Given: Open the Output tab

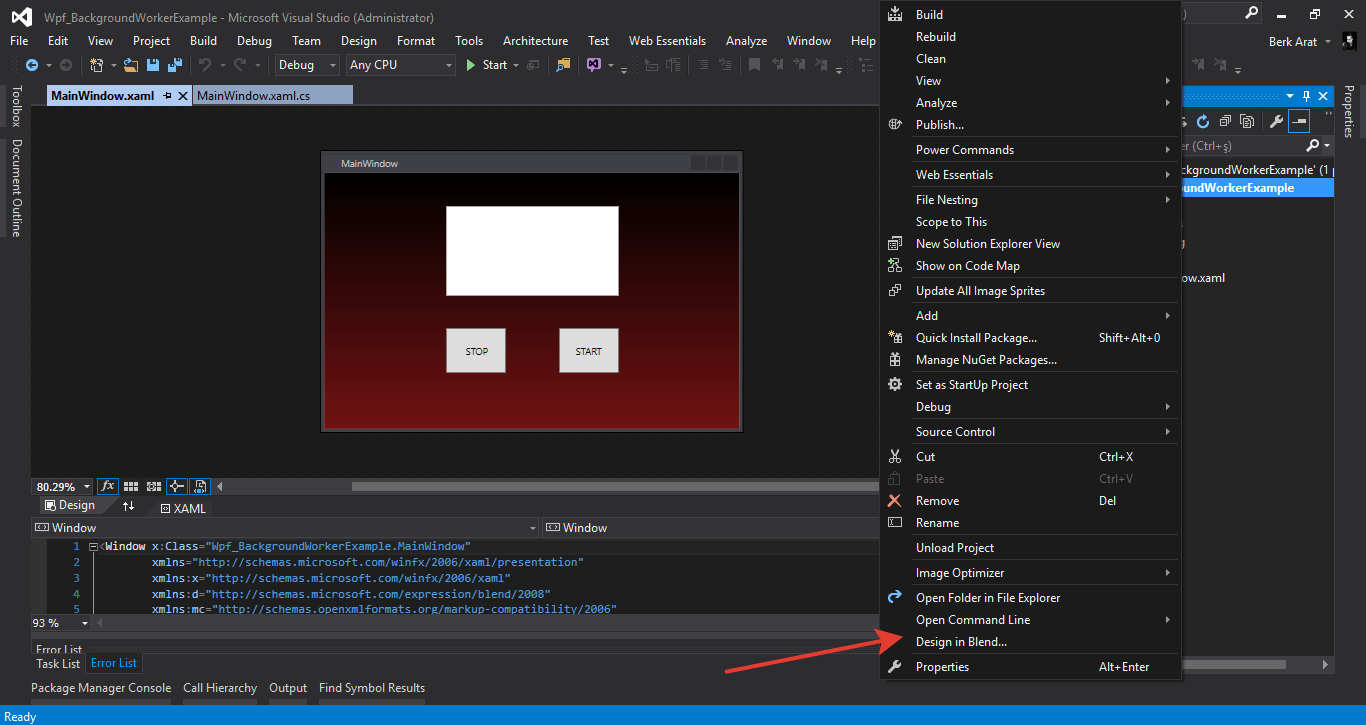Looking at the screenshot, I should (x=288, y=688).
